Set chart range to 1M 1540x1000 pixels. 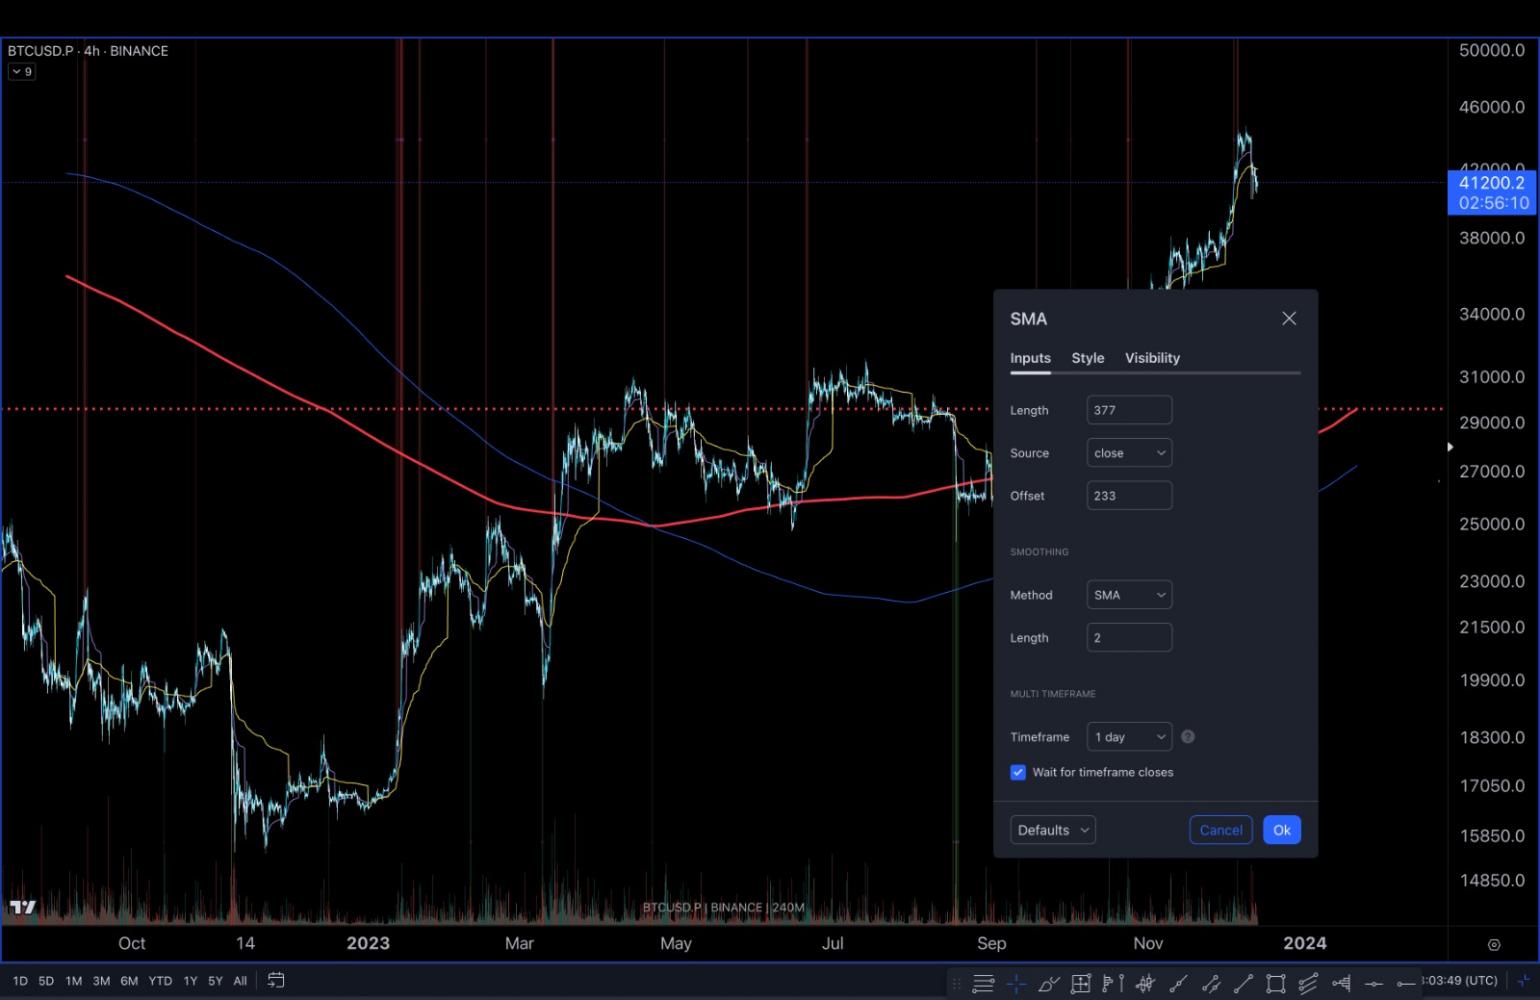tap(74, 981)
